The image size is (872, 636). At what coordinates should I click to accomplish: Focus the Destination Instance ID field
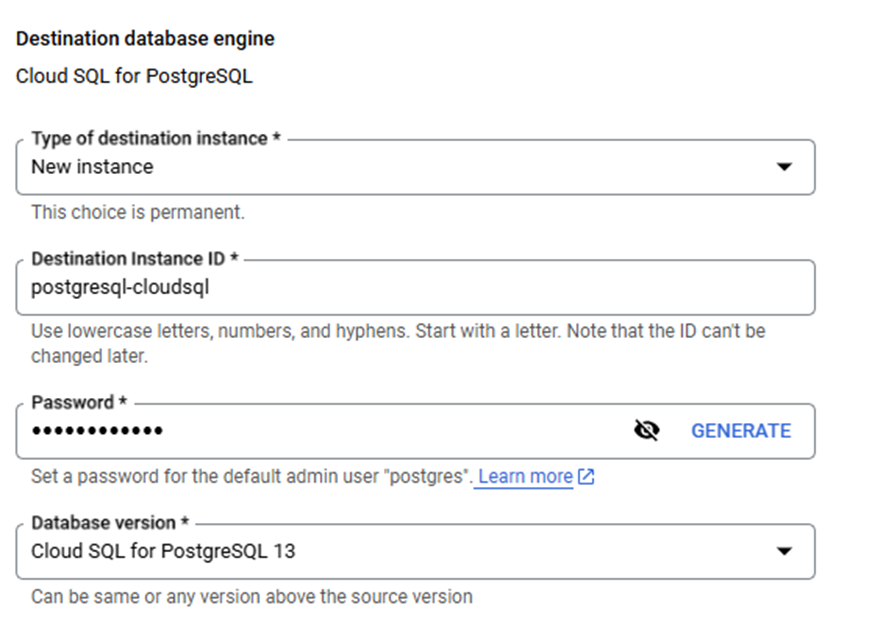(x=415, y=287)
